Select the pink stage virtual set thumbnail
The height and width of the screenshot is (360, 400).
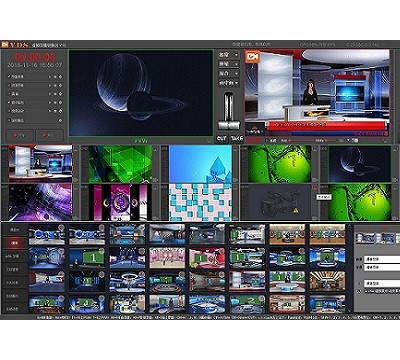click(x=167, y=258)
